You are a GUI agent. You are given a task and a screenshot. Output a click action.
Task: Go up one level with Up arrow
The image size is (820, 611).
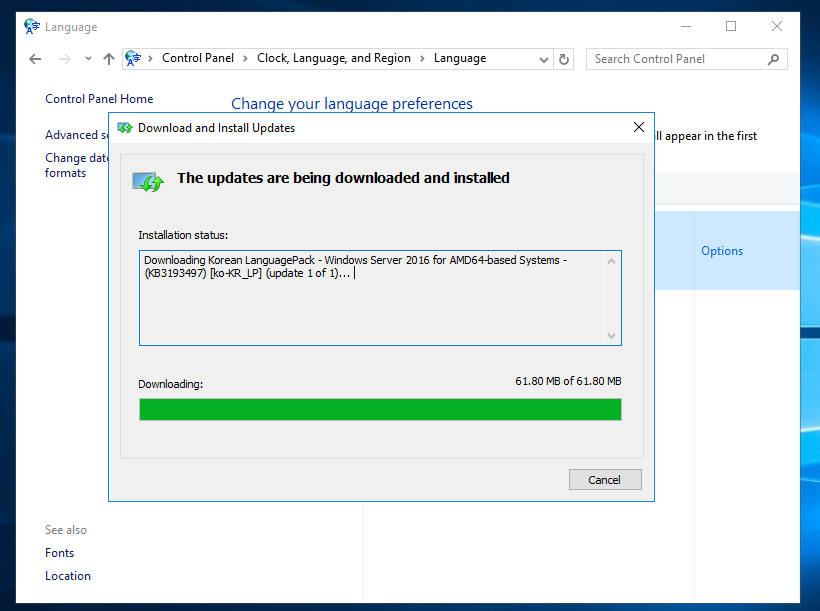[x=109, y=59]
